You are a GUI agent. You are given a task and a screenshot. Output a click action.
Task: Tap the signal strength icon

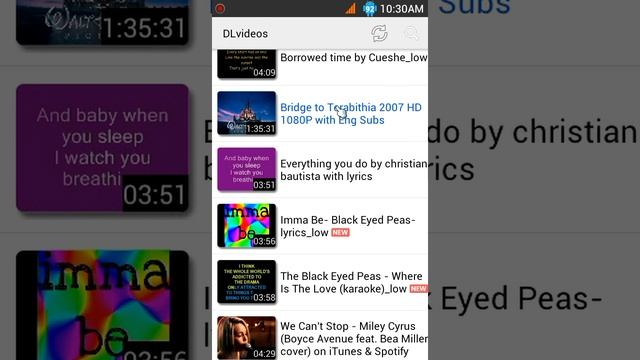tap(350, 9)
